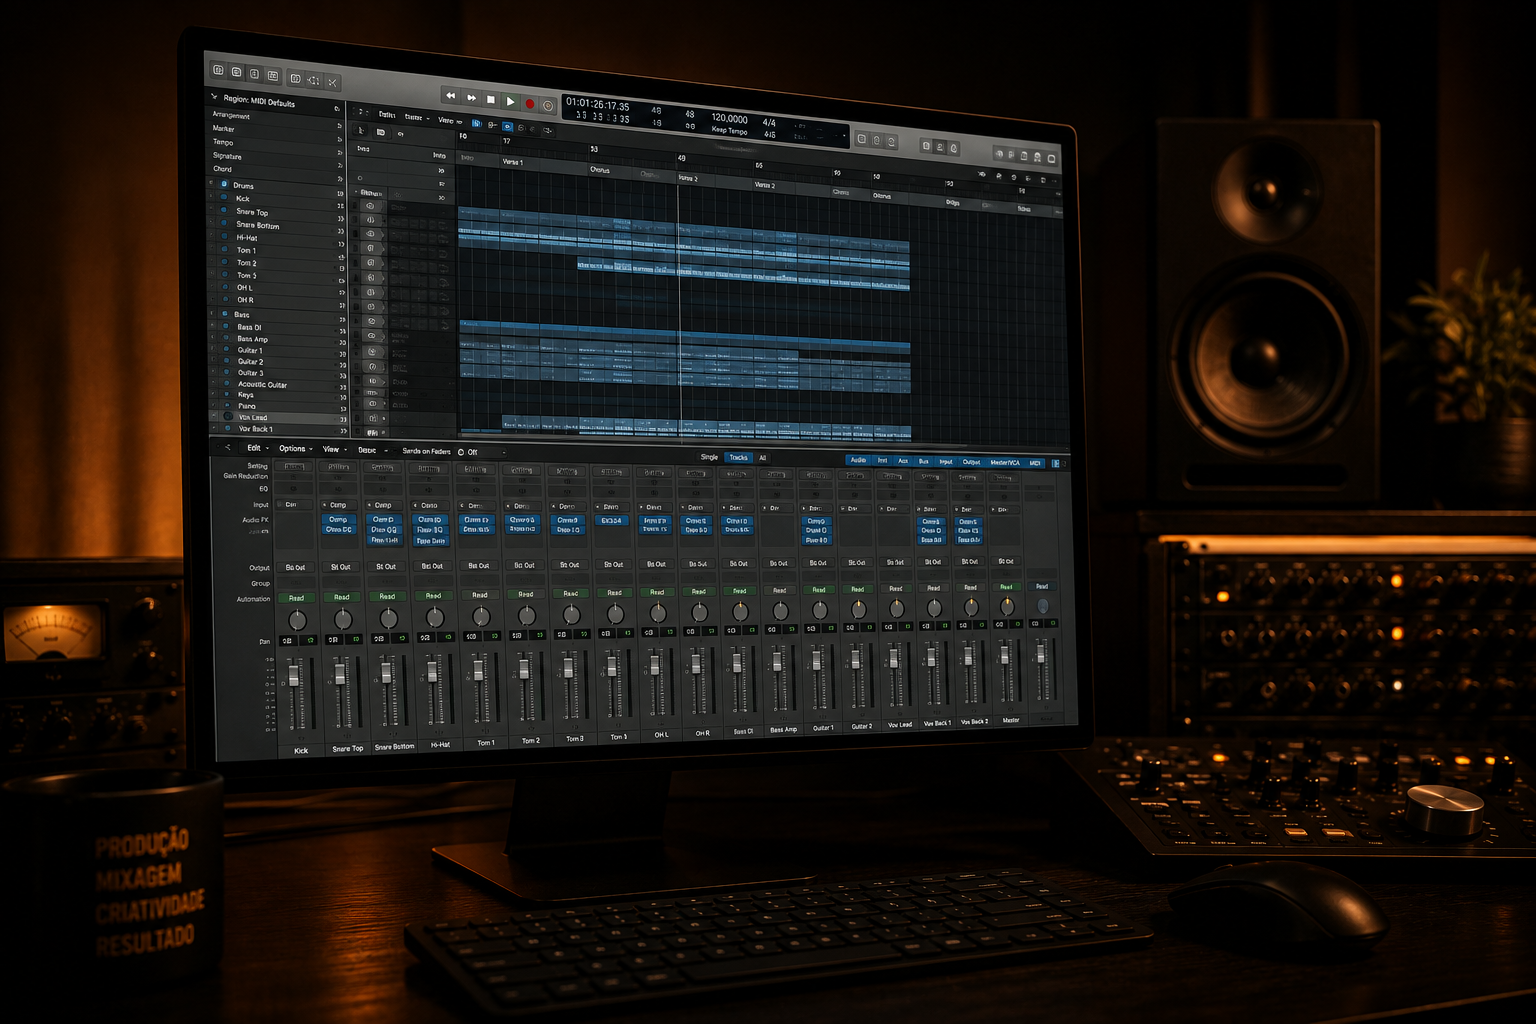Click the Guitar 1 track icon

coord(224,350)
